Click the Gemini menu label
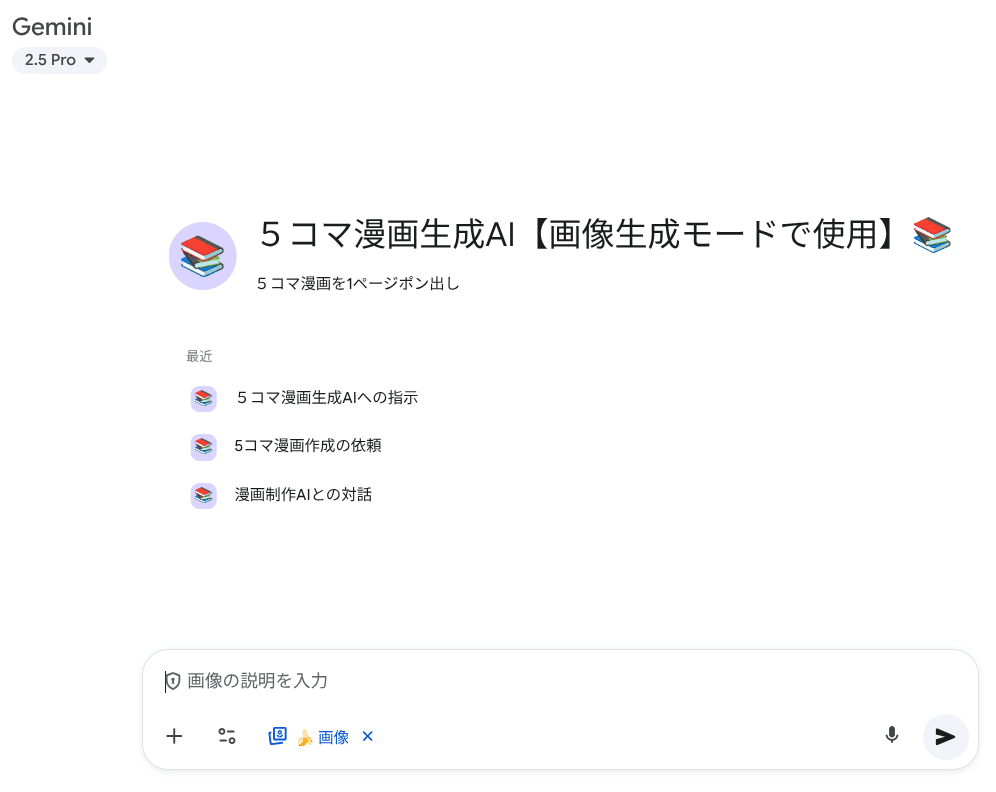The height and width of the screenshot is (792, 996). tap(52, 27)
